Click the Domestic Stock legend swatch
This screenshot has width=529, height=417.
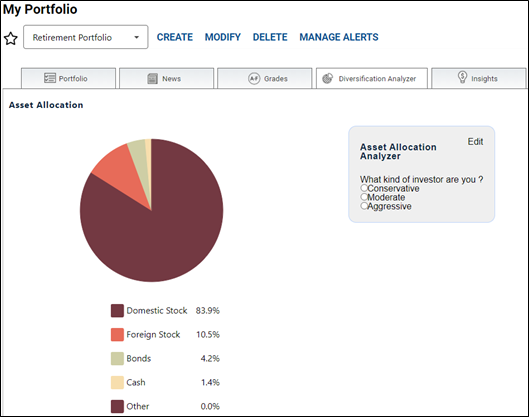pos(117,310)
